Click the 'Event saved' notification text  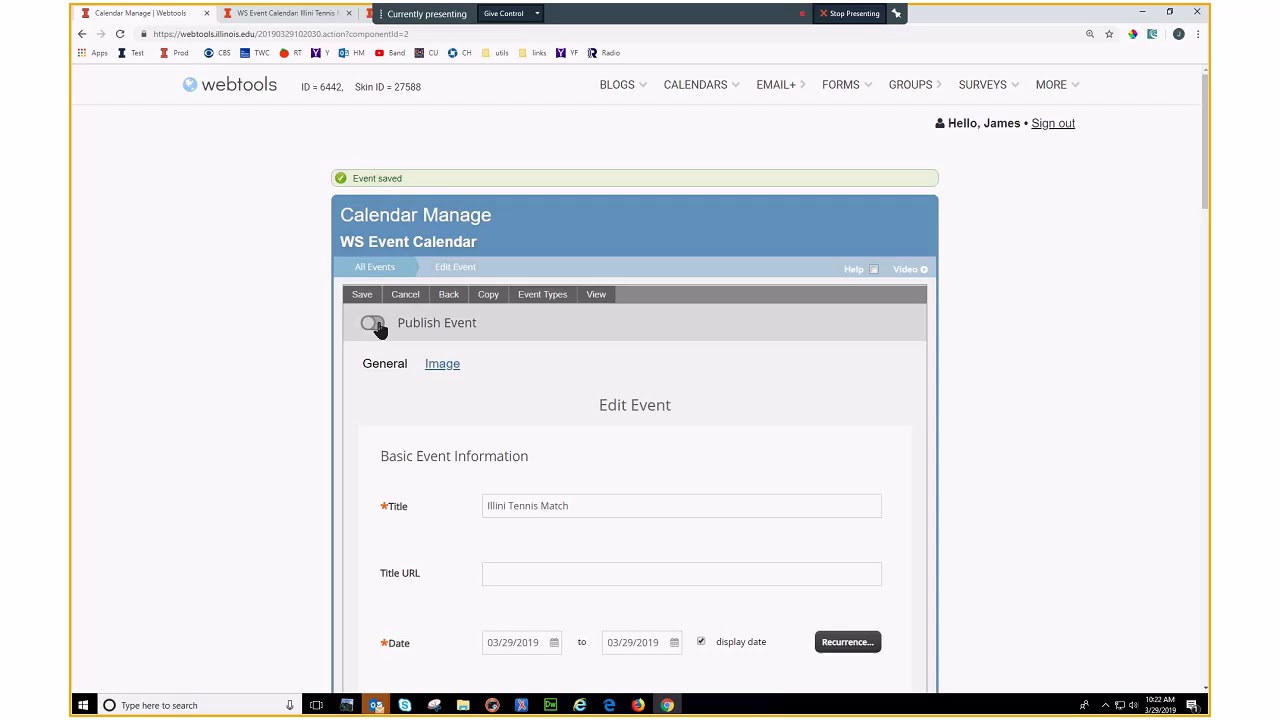click(377, 178)
